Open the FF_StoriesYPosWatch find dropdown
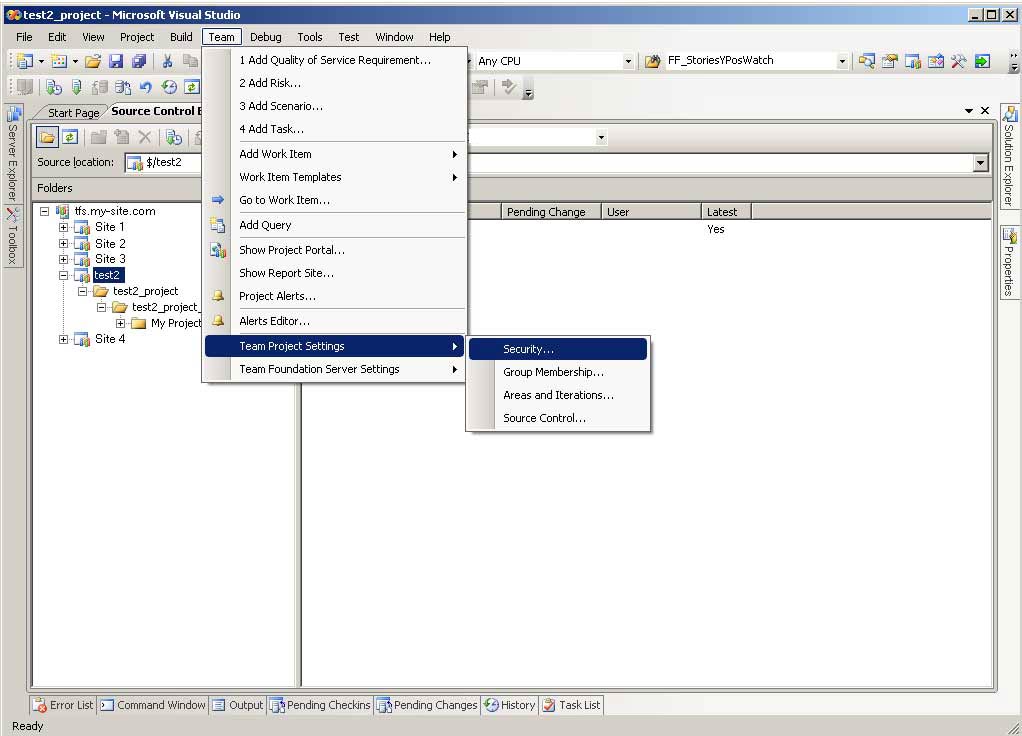Viewport: 1022px width, 736px height. pos(842,61)
